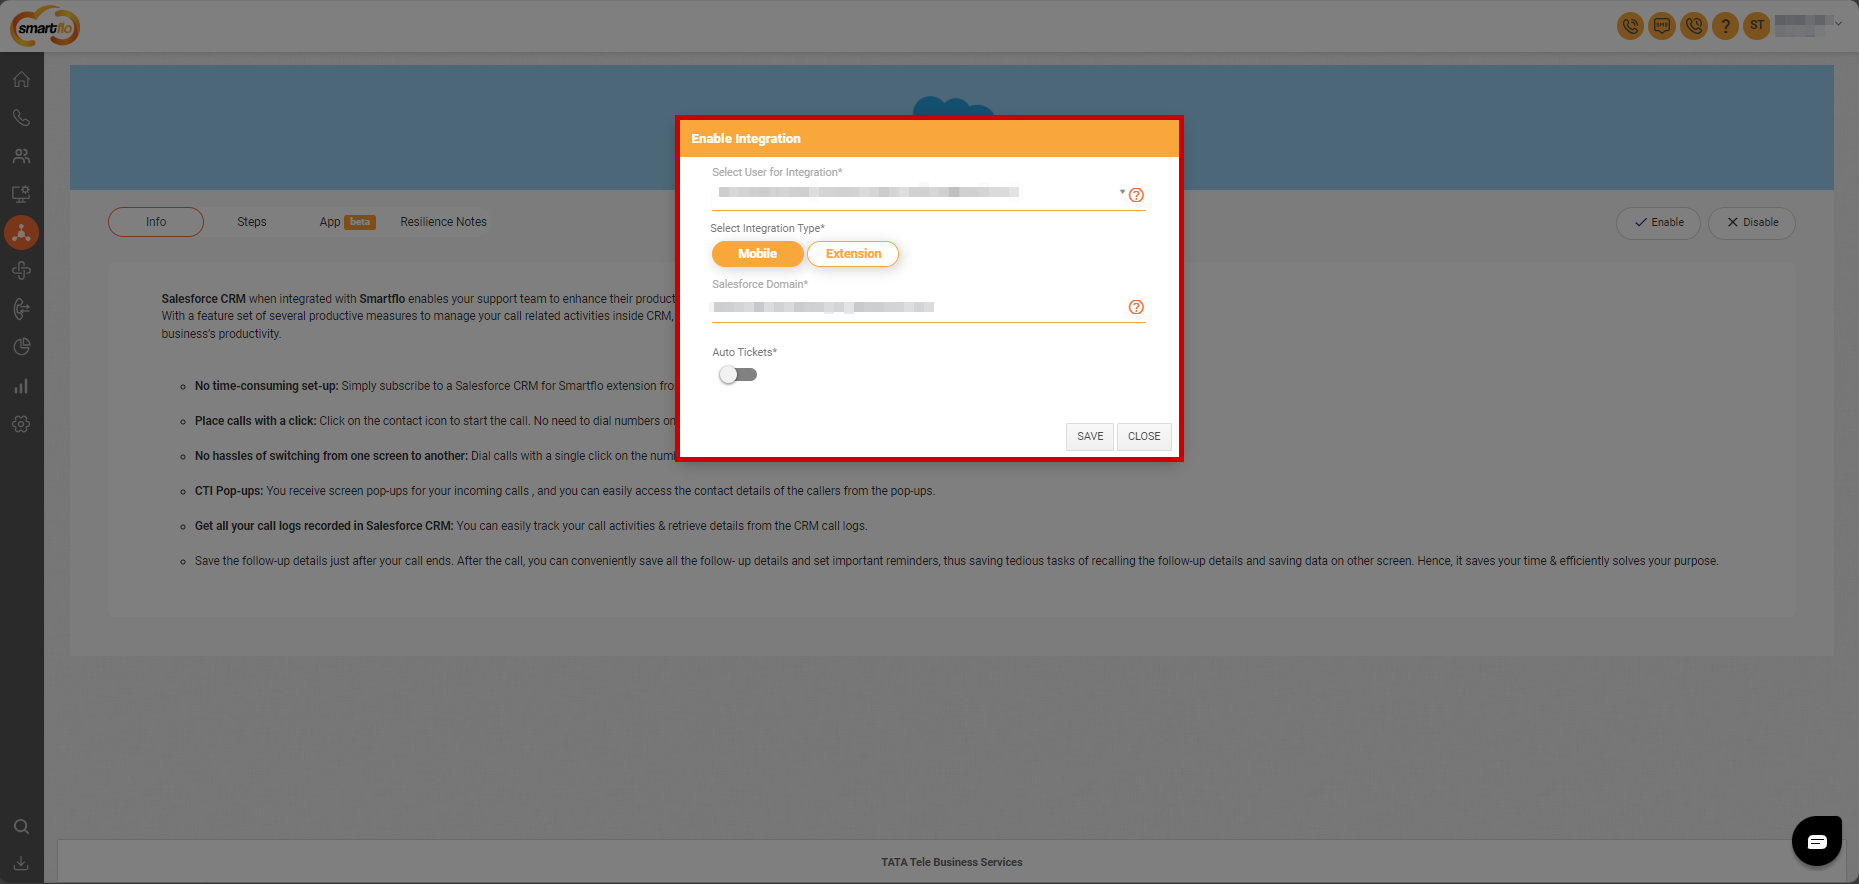Select Extension integration type
This screenshot has width=1859, height=884.
853,254
